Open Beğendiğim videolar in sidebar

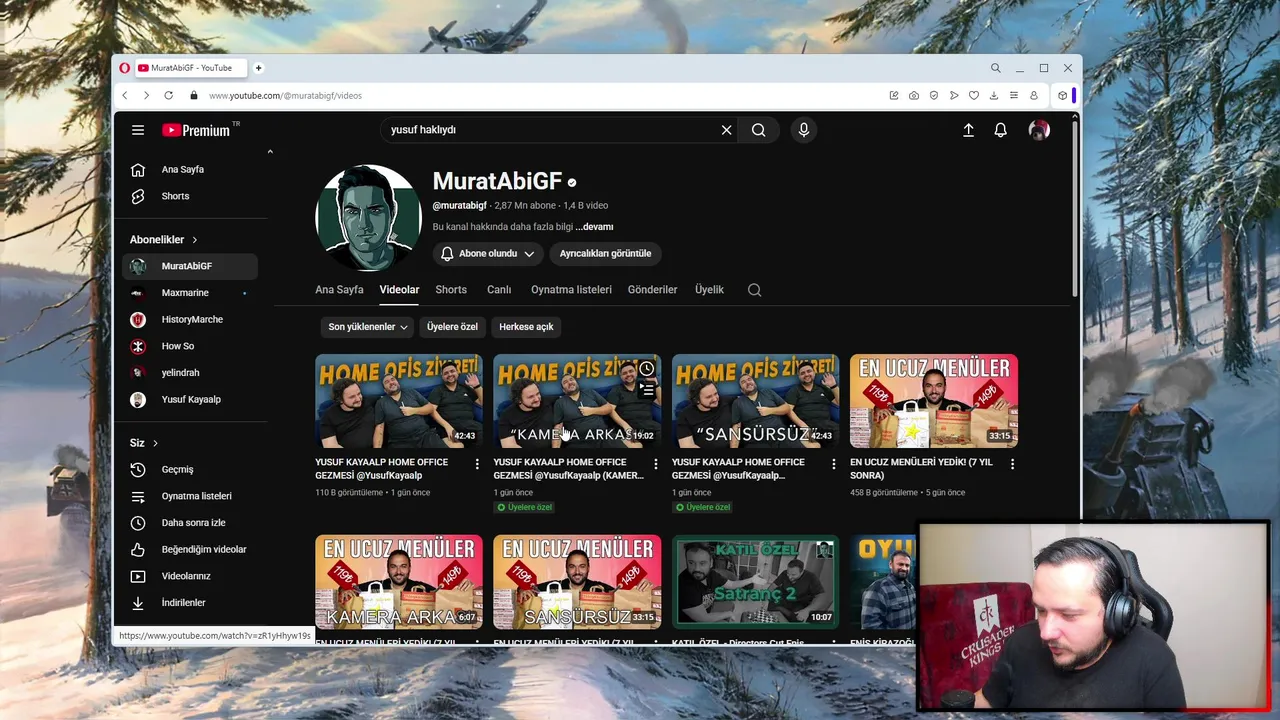click(x=190, y=550)
